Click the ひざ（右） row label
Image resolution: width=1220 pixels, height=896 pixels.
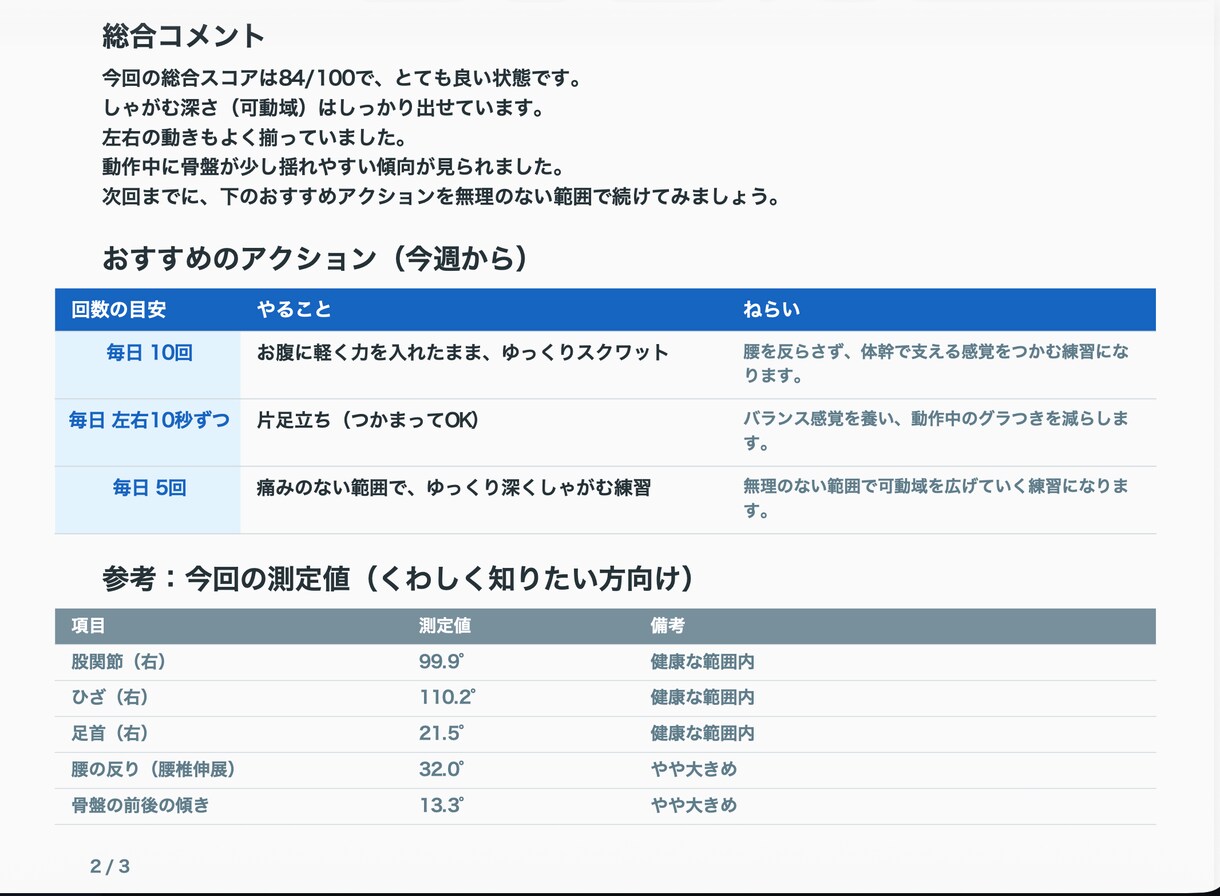(110, 698)
